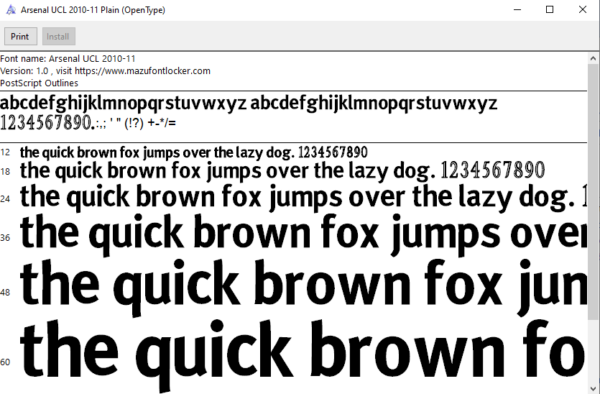This screenshot has width=600, height=394.
Task: Click the 48 point size label
Action: click(x=5, y=293)
